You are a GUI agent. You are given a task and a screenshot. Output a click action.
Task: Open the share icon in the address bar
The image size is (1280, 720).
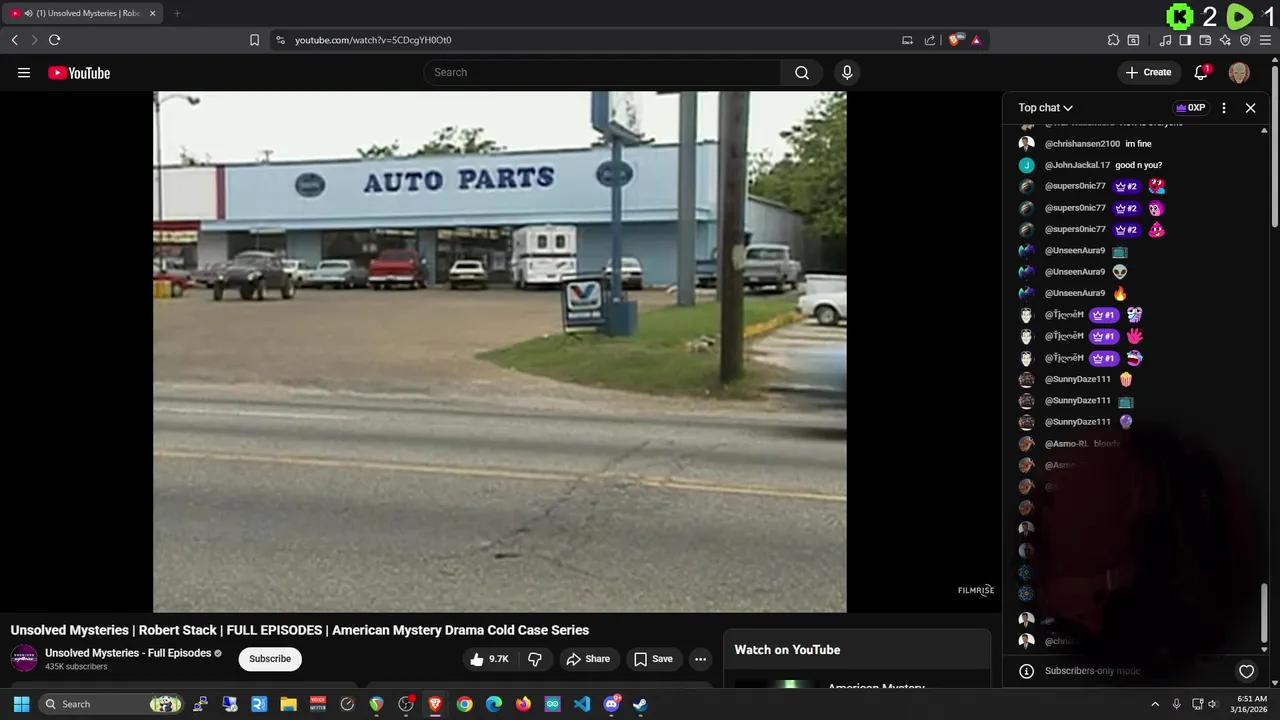click(x=930, y=40)
